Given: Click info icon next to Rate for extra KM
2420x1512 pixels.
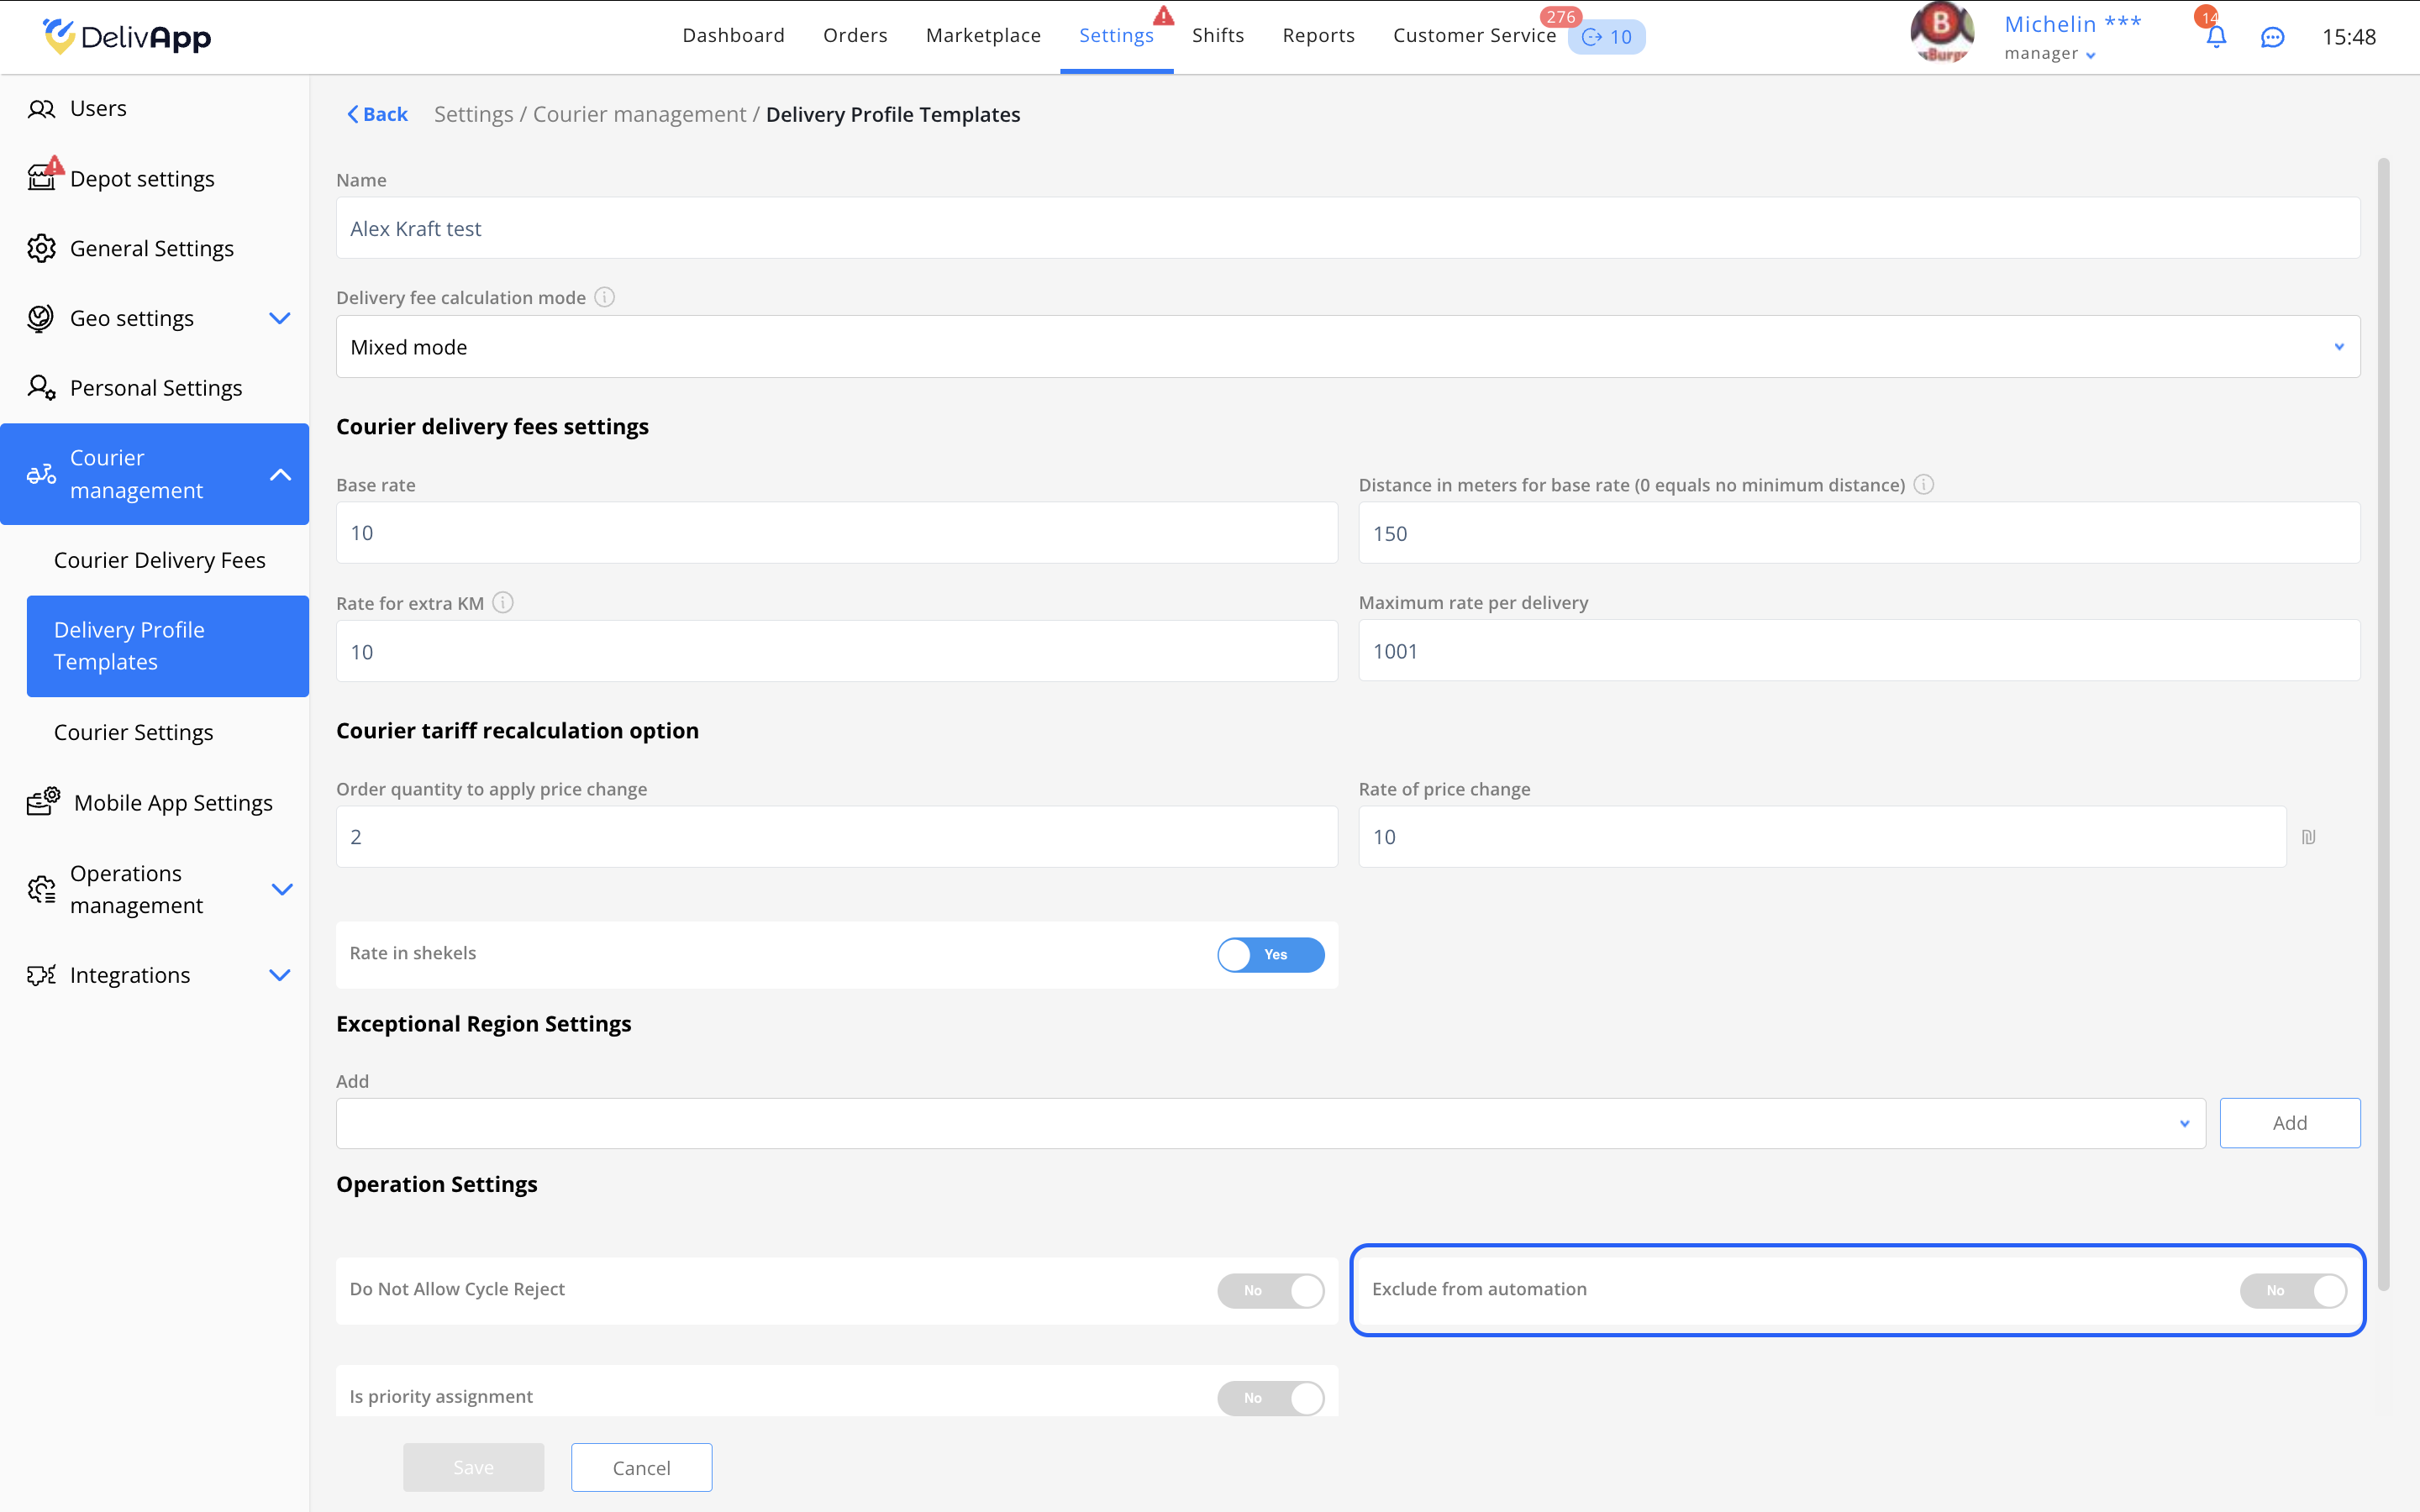Looking at the screenshot, I should pos(503,603).
